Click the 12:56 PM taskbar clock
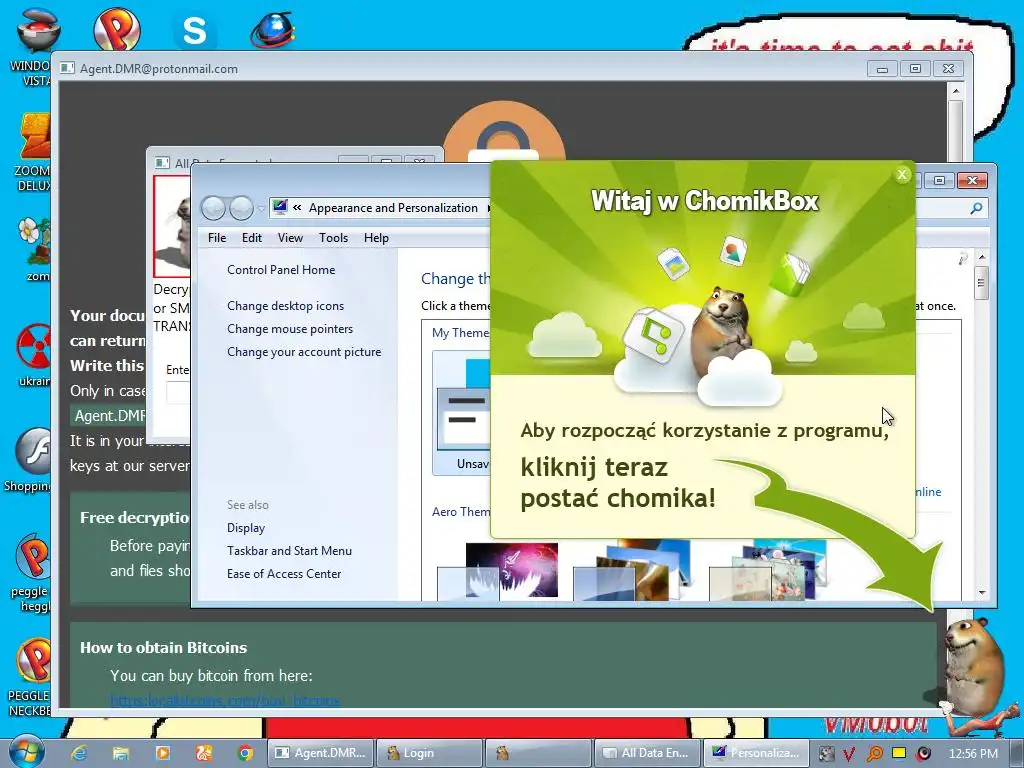 point(973,754)
